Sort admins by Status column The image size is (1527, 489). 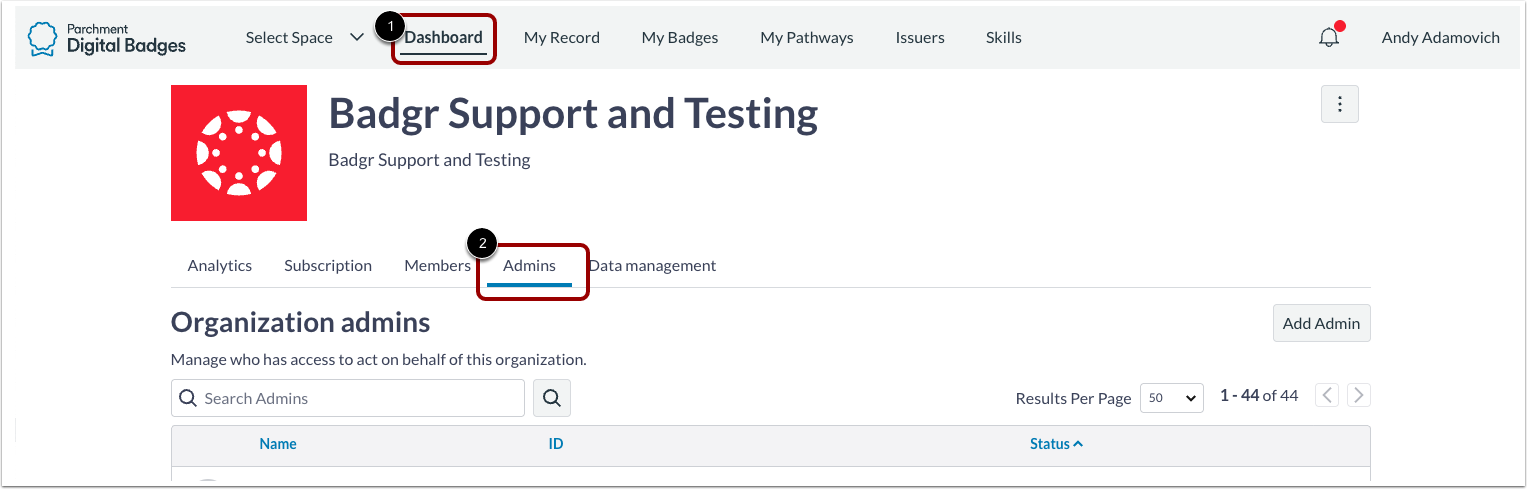pos(1056,444)
